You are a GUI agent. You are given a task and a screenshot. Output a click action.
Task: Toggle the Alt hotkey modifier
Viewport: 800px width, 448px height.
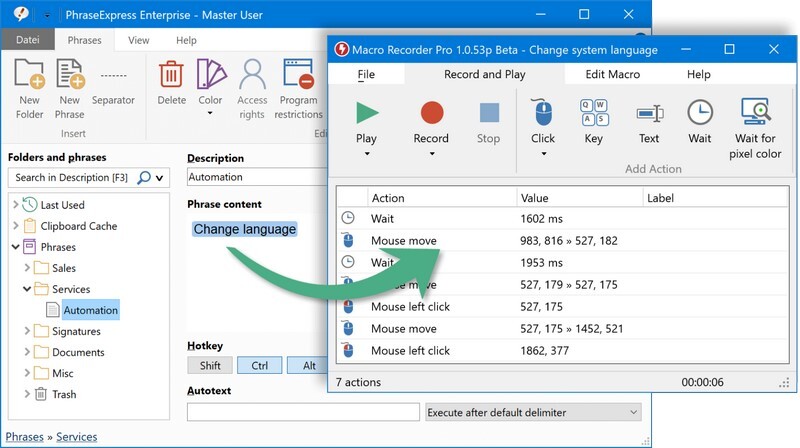tap(309, 366)
